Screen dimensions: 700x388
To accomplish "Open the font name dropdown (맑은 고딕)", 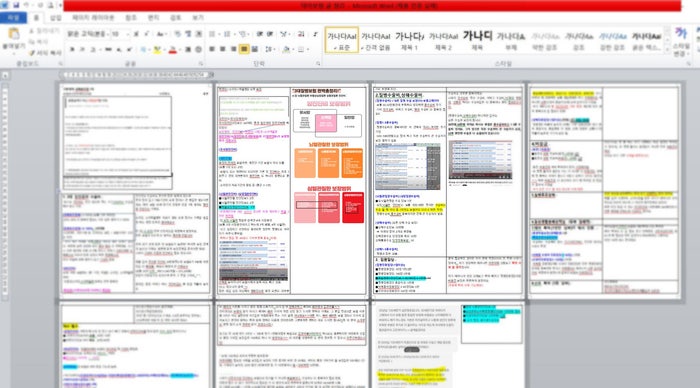I will click(87, 34).
